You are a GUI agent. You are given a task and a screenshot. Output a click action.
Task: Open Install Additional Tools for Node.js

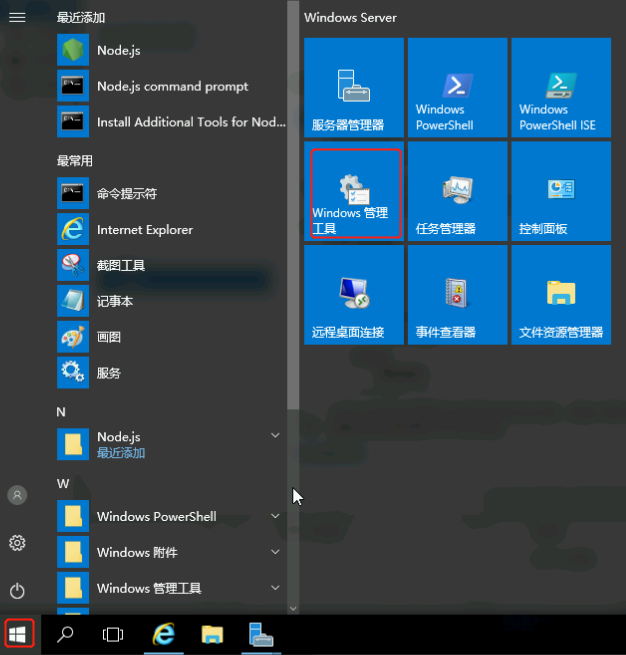(171, 122)
